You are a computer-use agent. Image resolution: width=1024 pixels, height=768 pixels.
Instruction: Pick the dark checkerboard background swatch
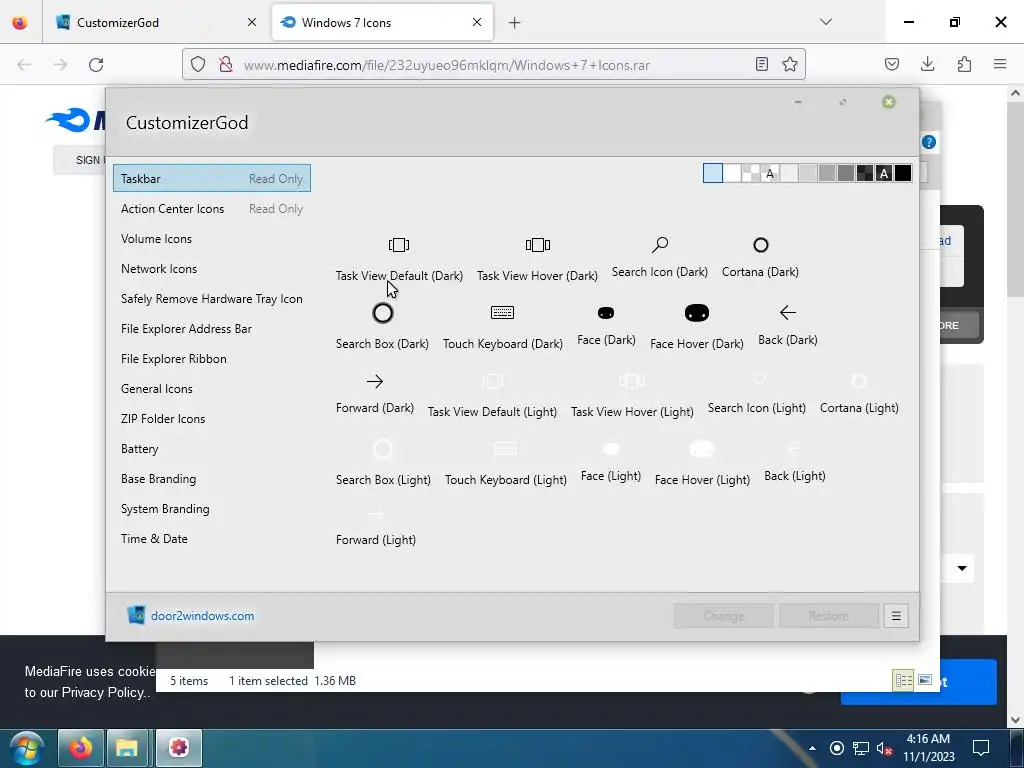[x=865, y=173]
